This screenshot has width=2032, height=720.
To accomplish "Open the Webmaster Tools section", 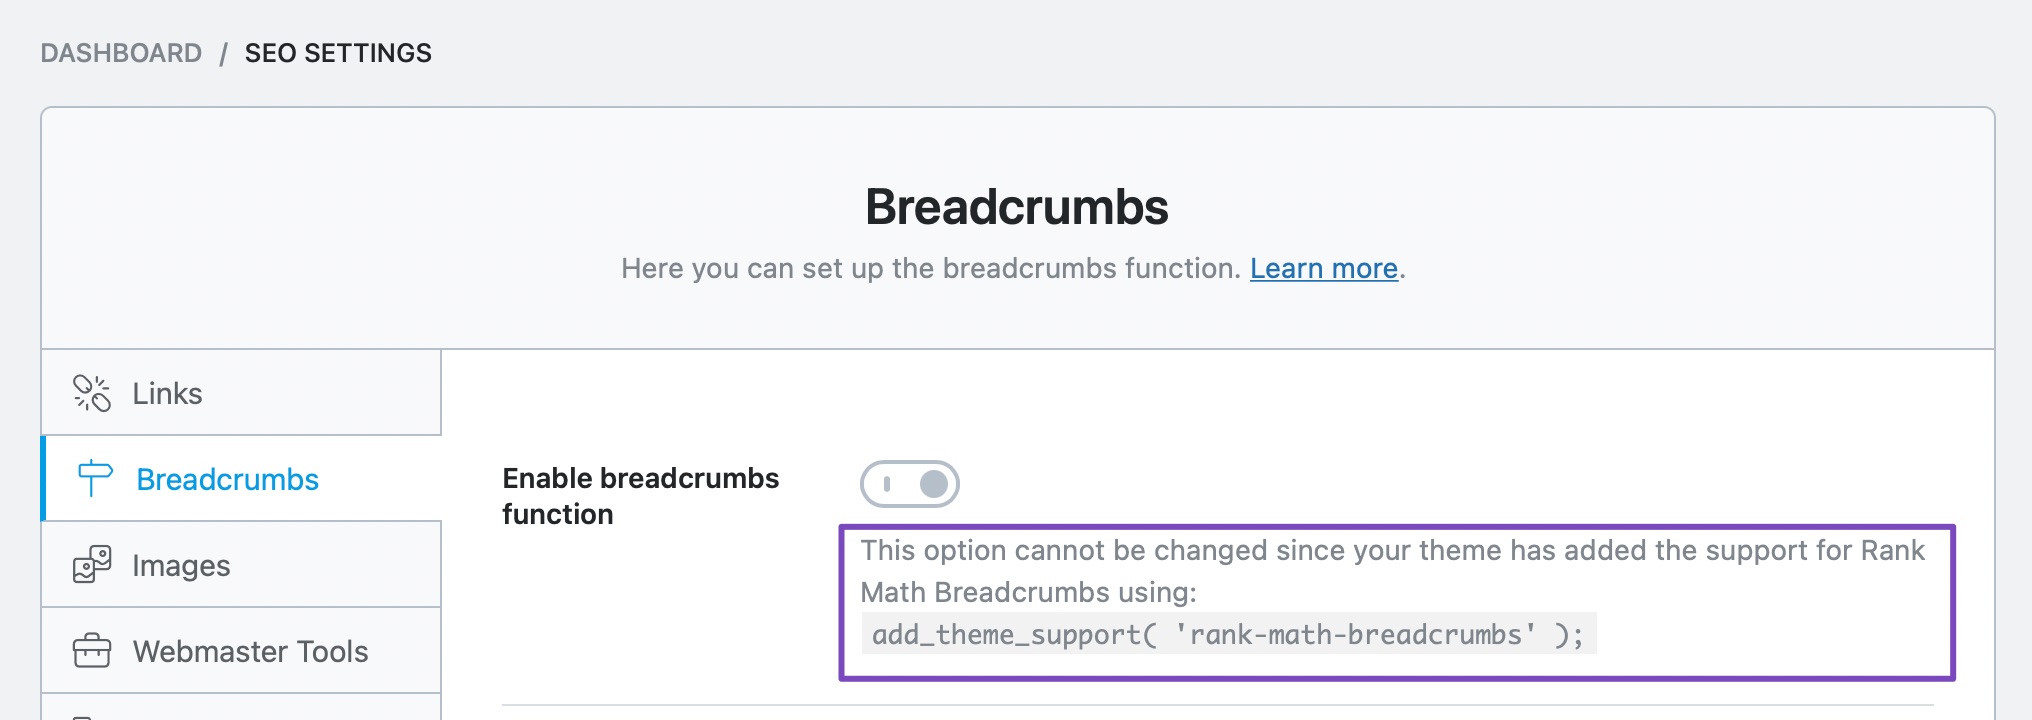I will (x=251, y=650).
